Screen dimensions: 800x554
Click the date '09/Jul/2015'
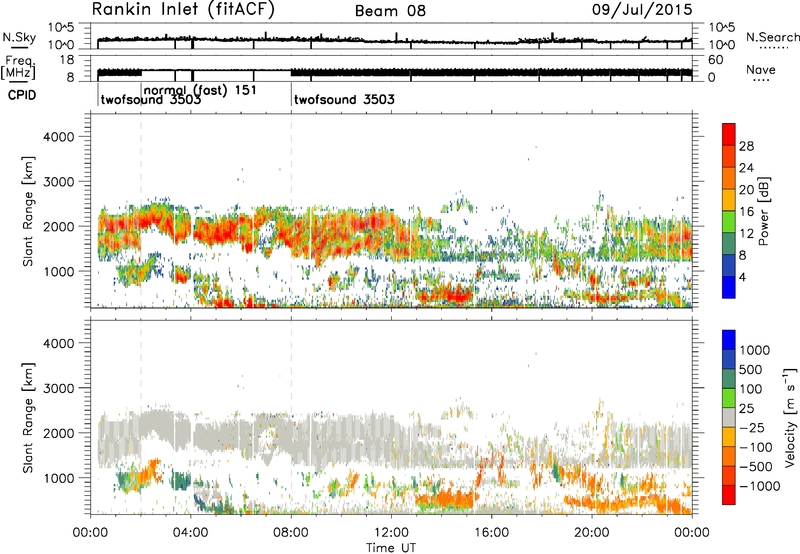click(642, 10)
